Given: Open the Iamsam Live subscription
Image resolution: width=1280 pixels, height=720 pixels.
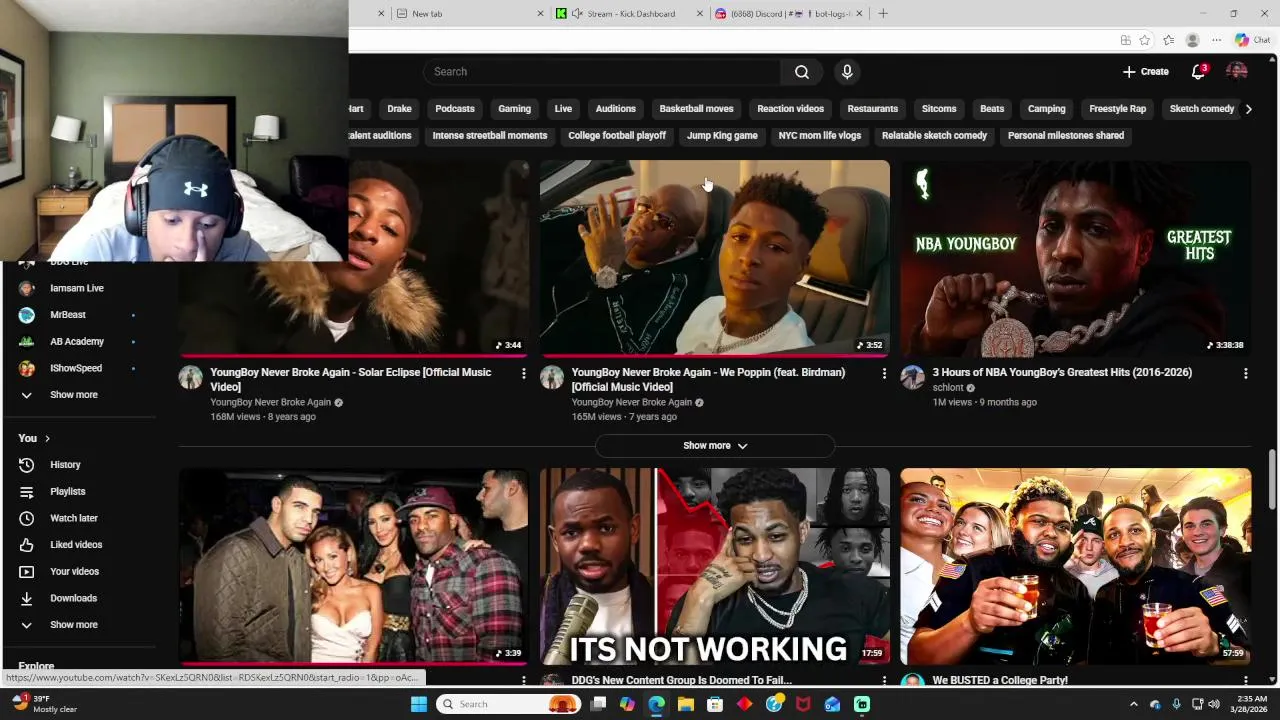Looking at the screenshot, I should tap(78, 288).
